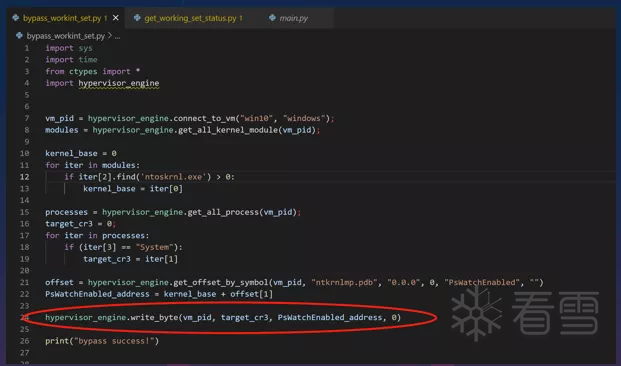Click line number 24 gutter breakpoint area
The width and height of the screenshot is (621, 366).
(x=25, y=318)
